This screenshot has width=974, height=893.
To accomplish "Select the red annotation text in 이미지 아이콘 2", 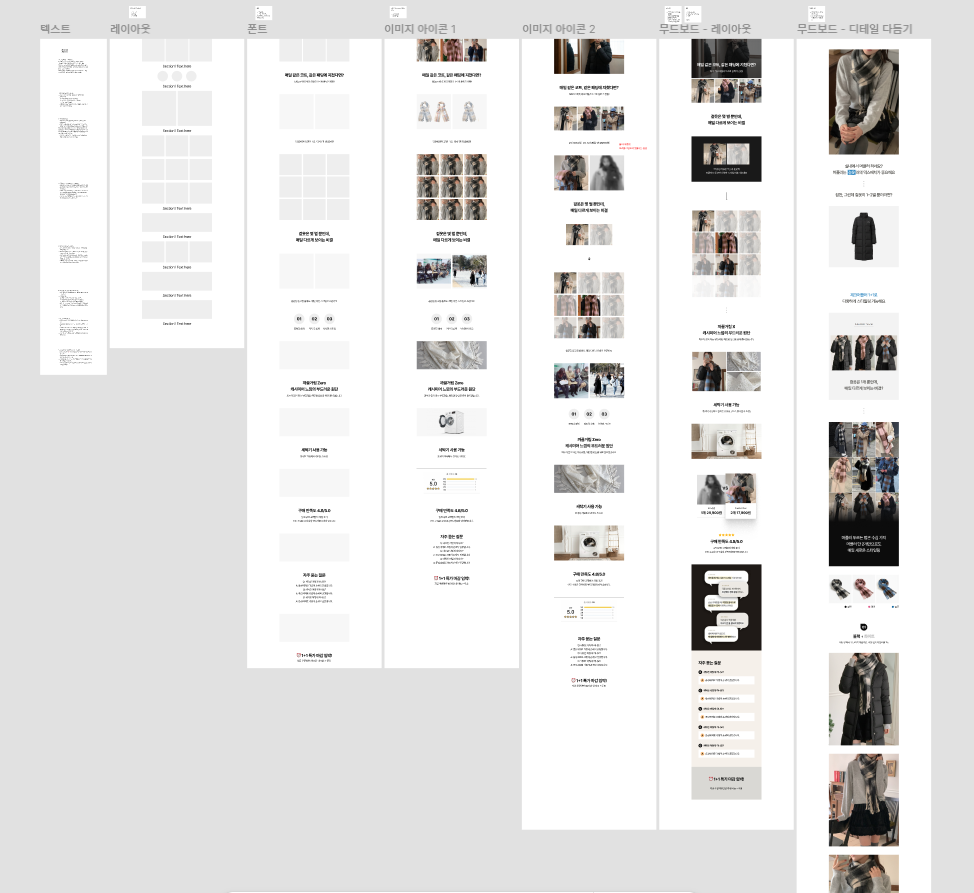I will pos(633,147).
